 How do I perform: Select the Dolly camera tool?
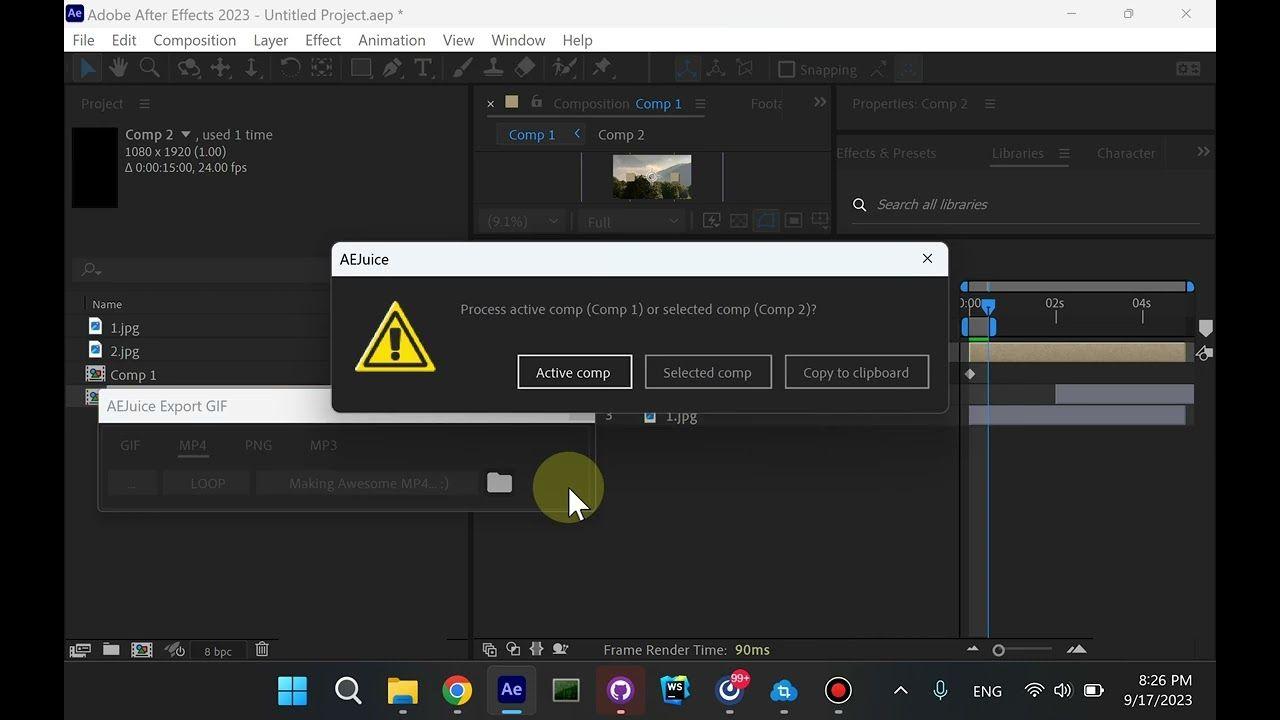pos(251,68)
